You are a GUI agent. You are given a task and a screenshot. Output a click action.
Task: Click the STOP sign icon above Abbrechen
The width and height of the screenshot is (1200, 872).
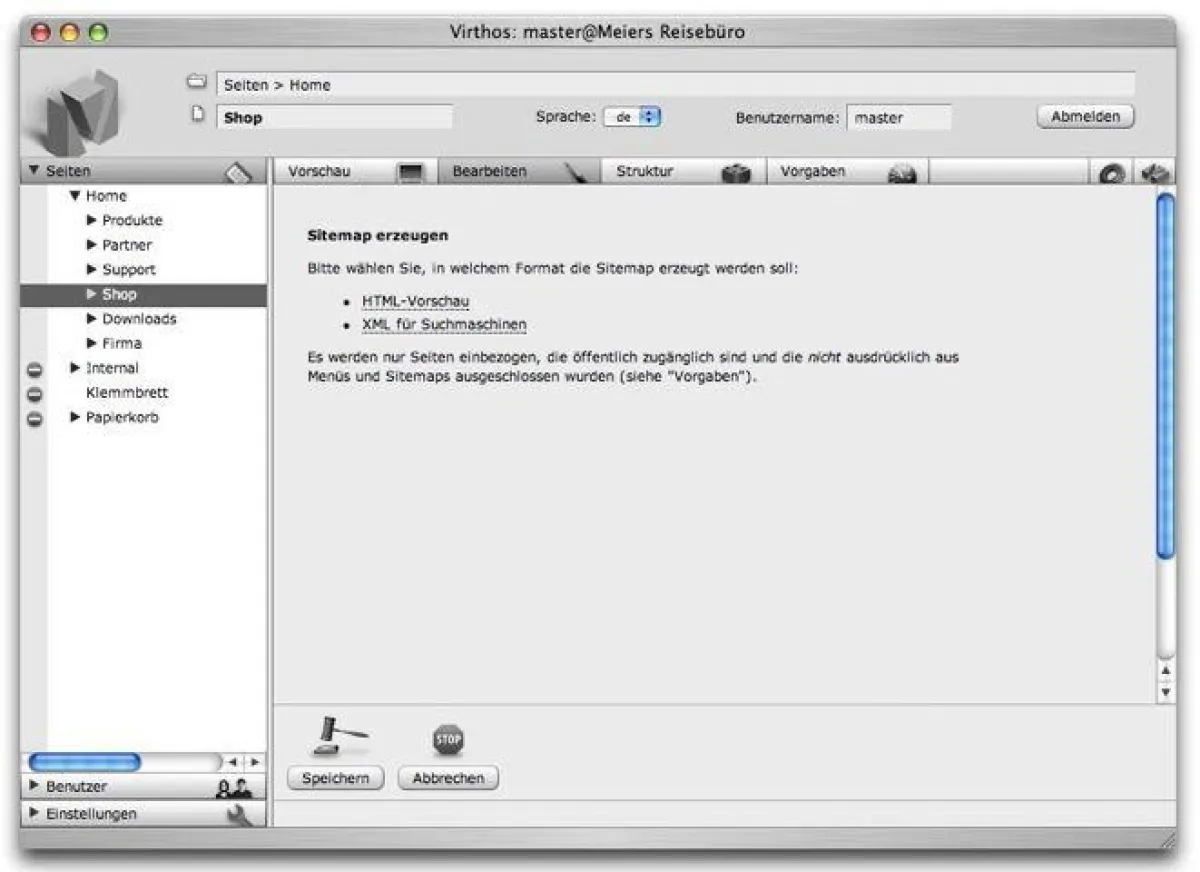click(447, 737)
